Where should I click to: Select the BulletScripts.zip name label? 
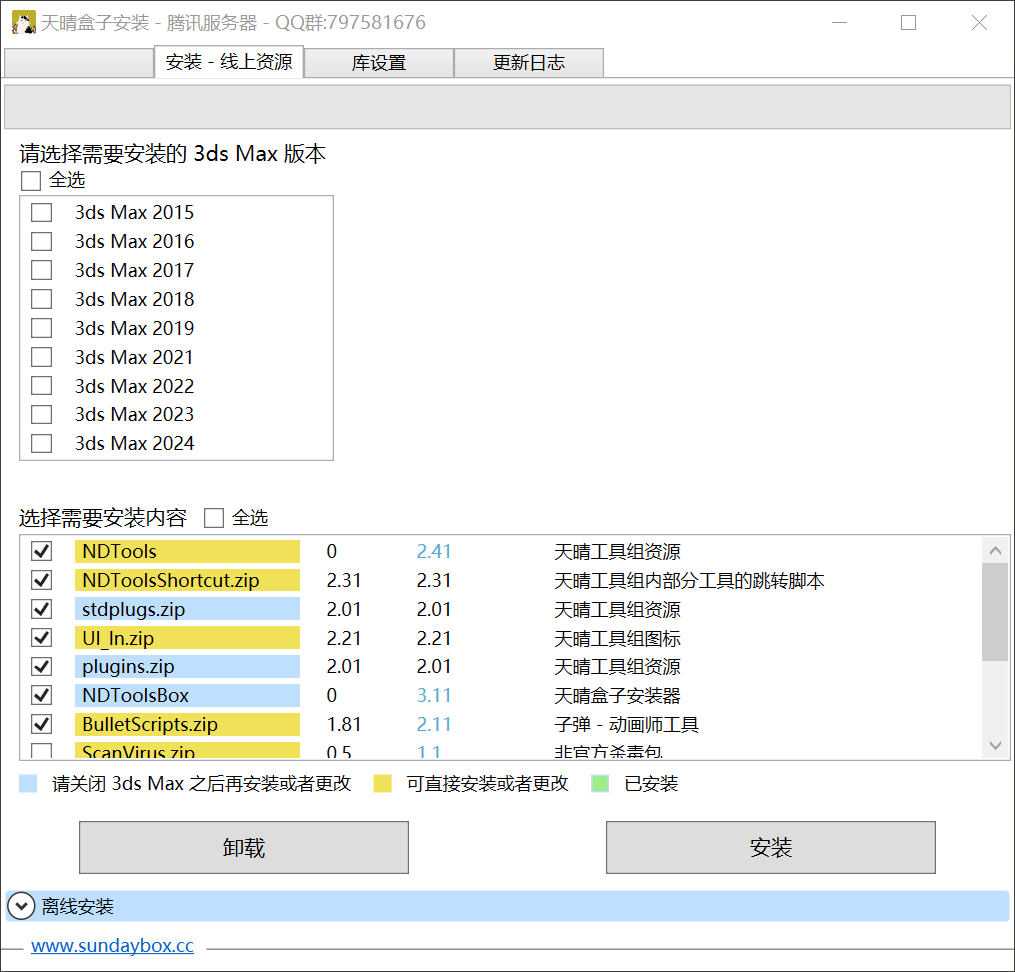pyautogui.click(x=187, y=724)
